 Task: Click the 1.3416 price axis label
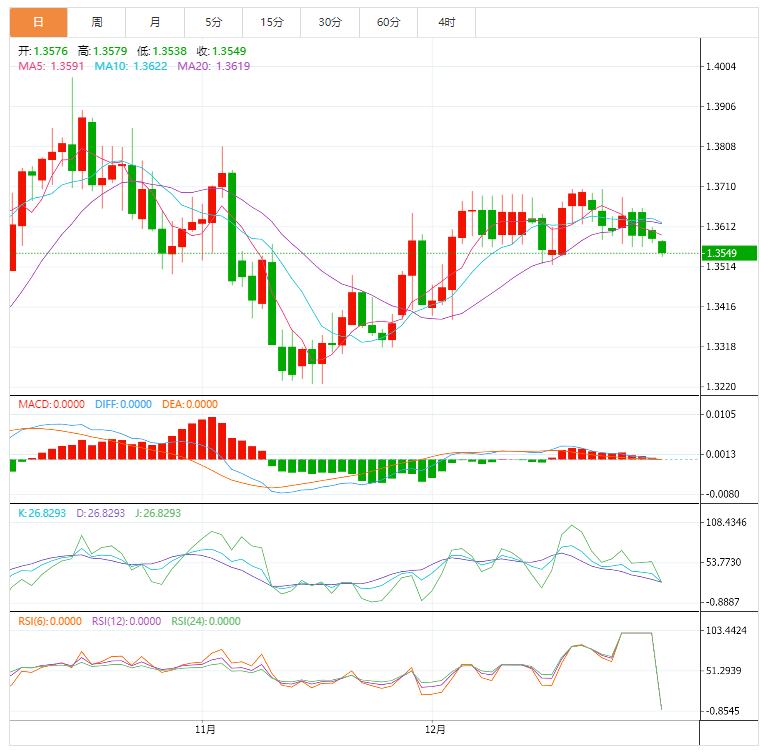pos(720,307)
